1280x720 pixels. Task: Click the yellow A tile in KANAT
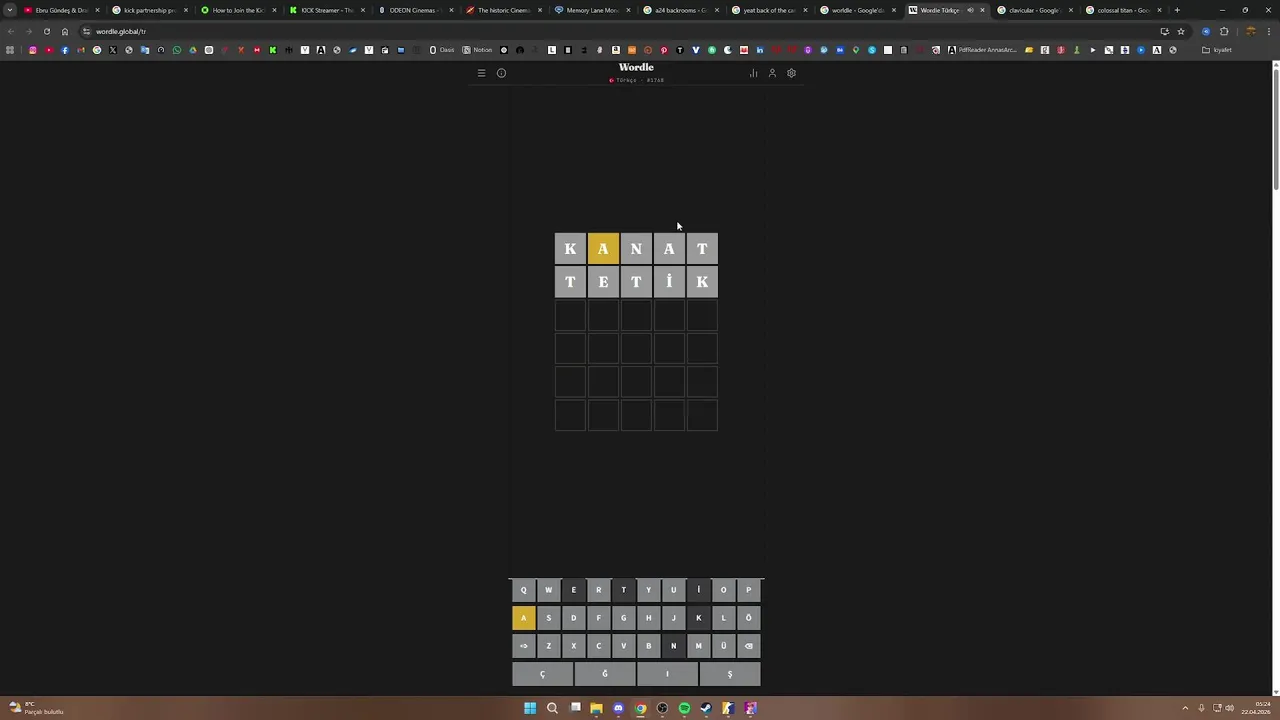603,249
